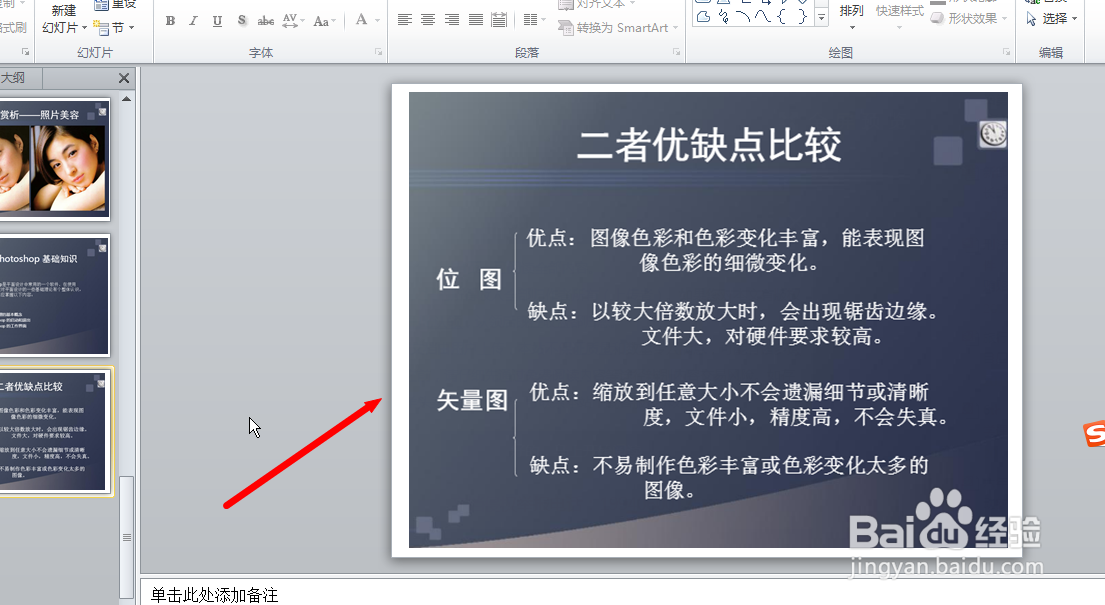Viewport: 1105px width, 605px height.
Task: Switch to the Outline (大纲) tab
Action: coord(14,78)
